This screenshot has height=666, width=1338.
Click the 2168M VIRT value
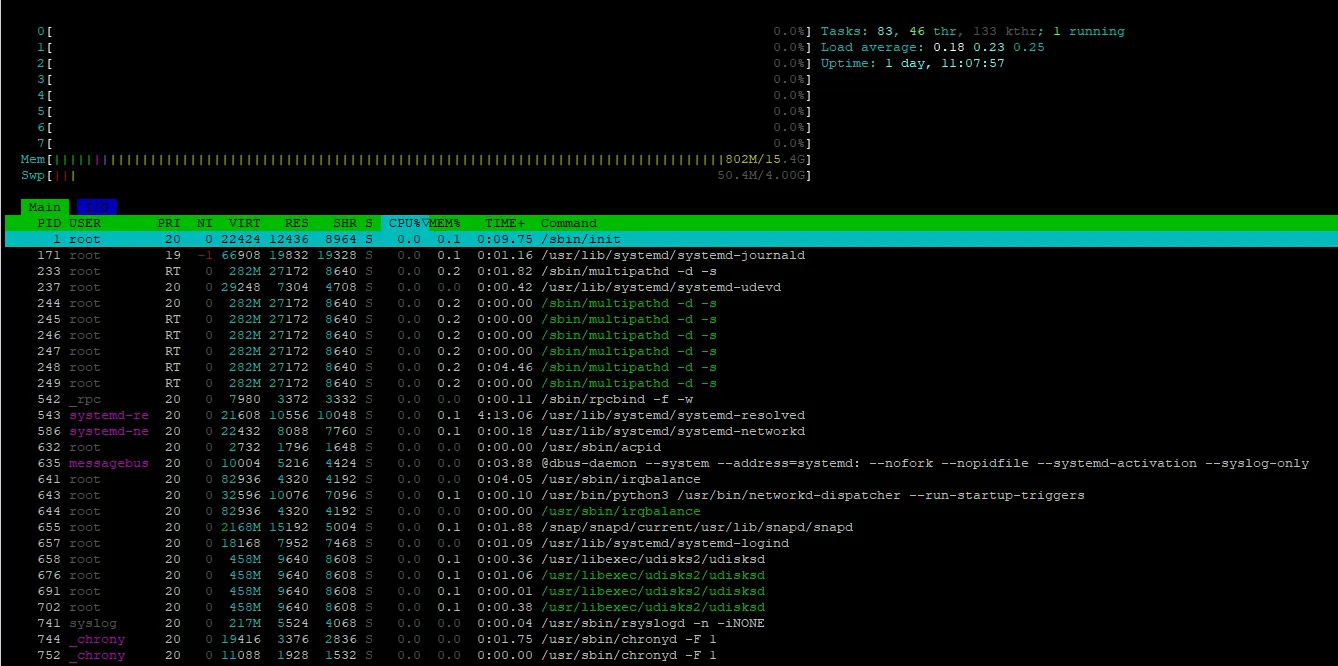241,527
